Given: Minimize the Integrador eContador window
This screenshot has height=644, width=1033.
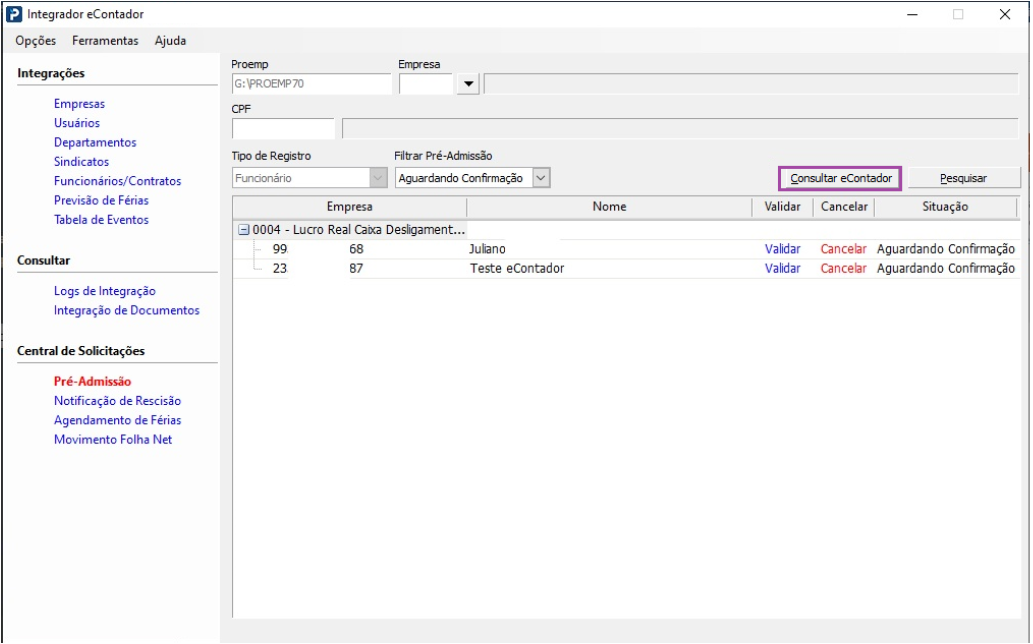Looking at the screenshot, I should click(912, 14).
